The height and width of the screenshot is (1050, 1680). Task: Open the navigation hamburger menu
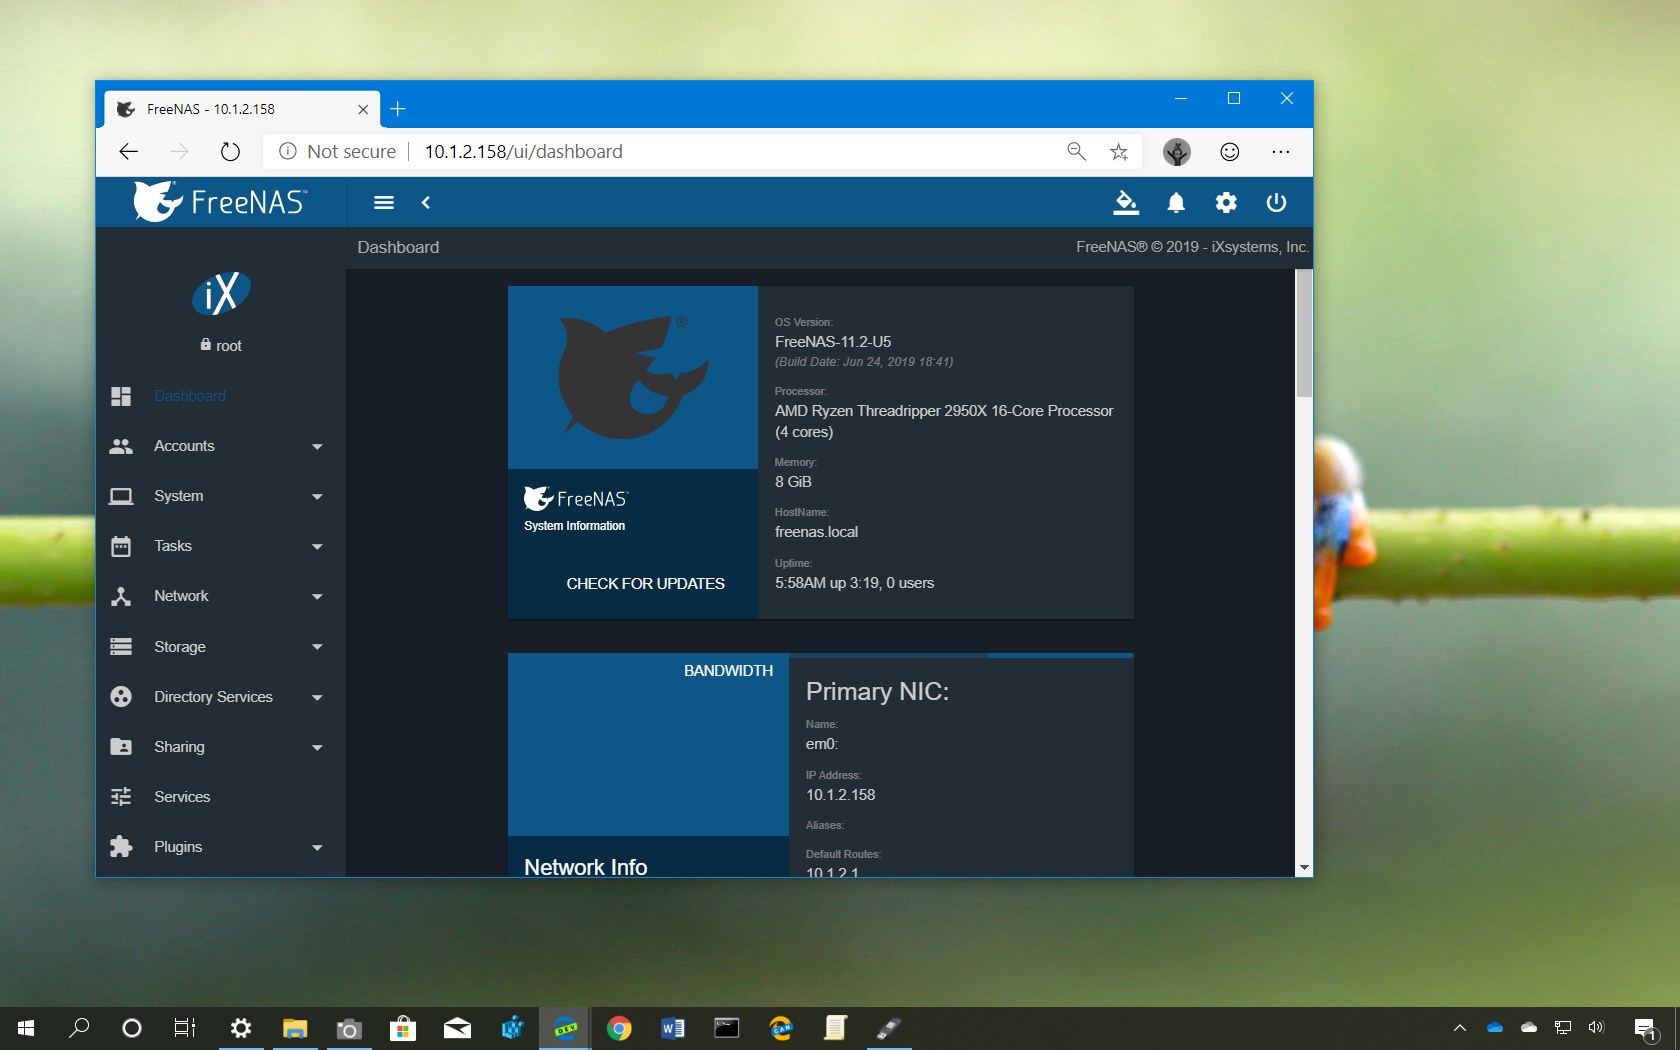383,202
